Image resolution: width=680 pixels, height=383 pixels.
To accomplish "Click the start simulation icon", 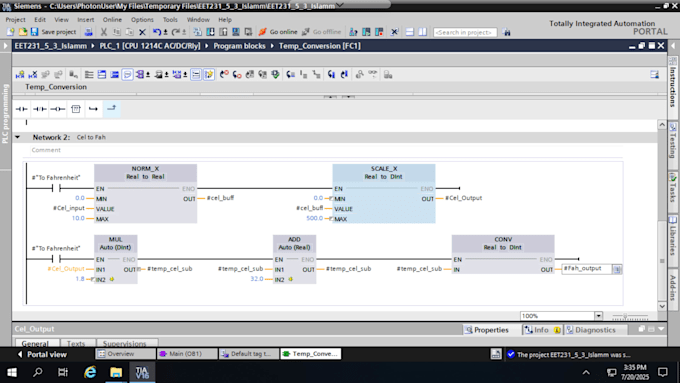I will [x=235, y=32].
